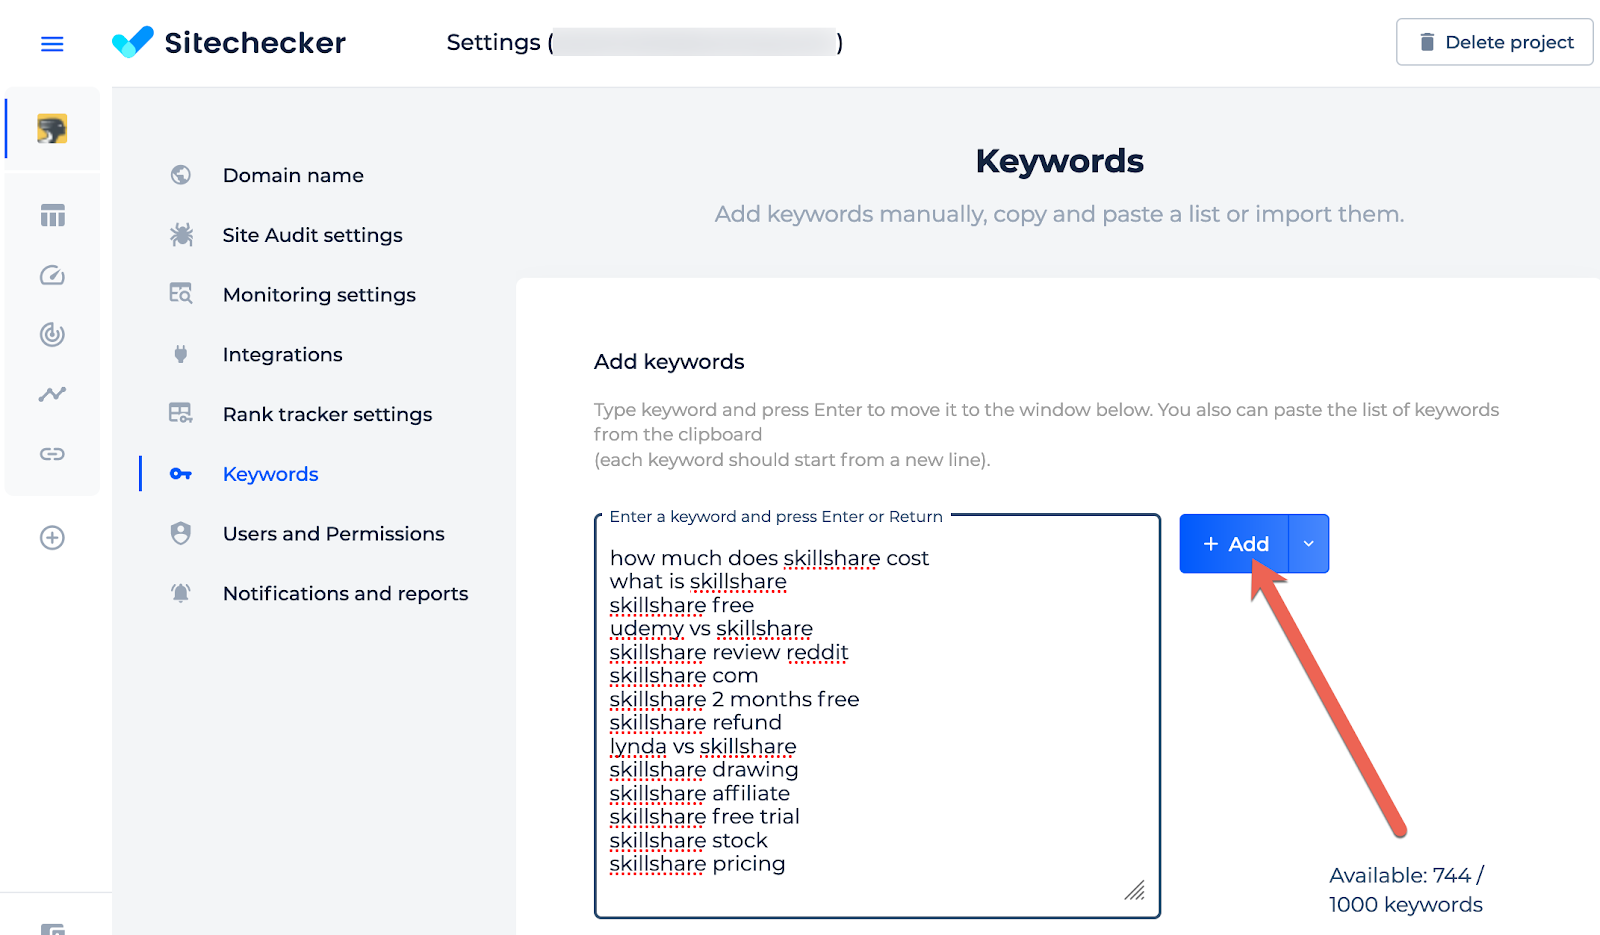This screenshot has height=935, width=1600.
Task: Click the textarea resize handle corner
Action: point(1135,890)
